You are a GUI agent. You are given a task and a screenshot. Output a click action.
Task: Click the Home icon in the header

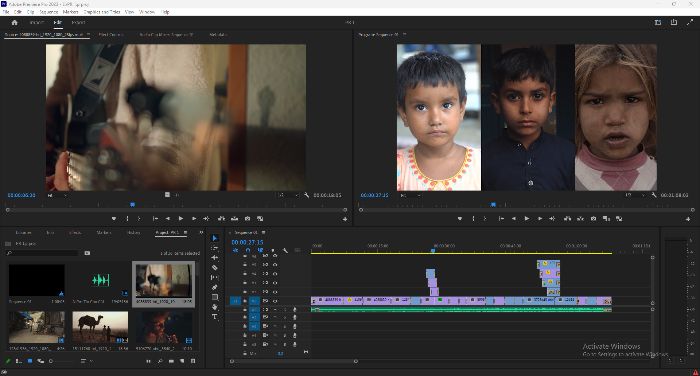click(15, 22)
